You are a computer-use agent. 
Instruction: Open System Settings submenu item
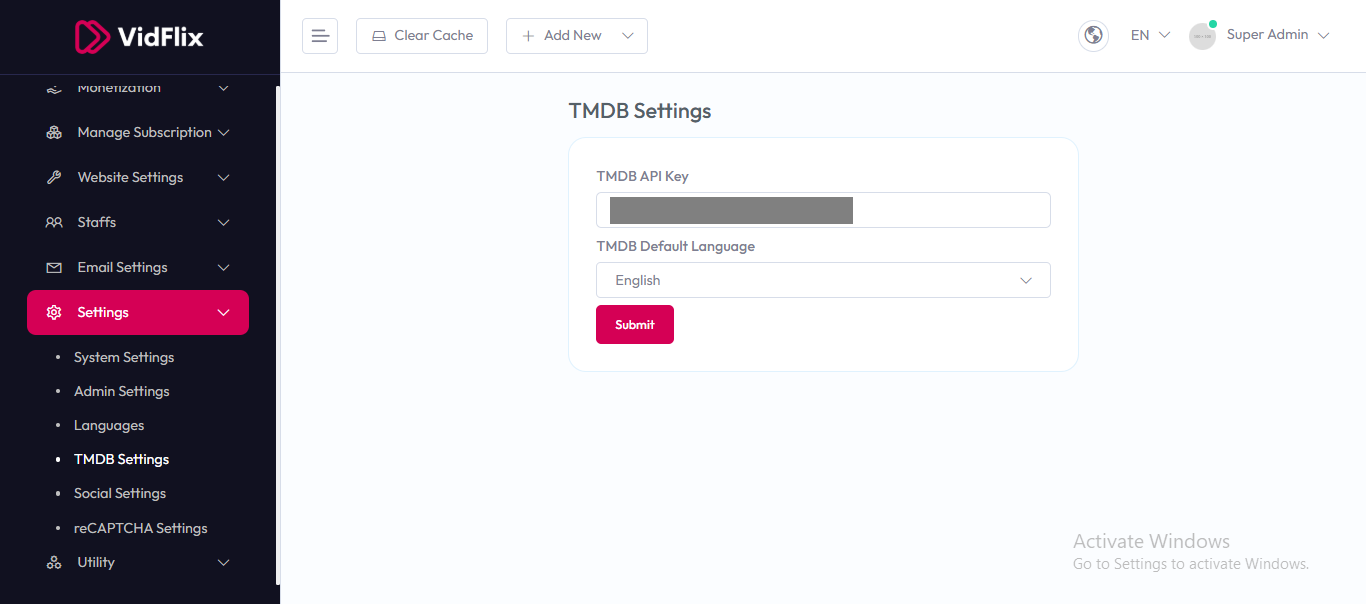(x=124, y=357)
